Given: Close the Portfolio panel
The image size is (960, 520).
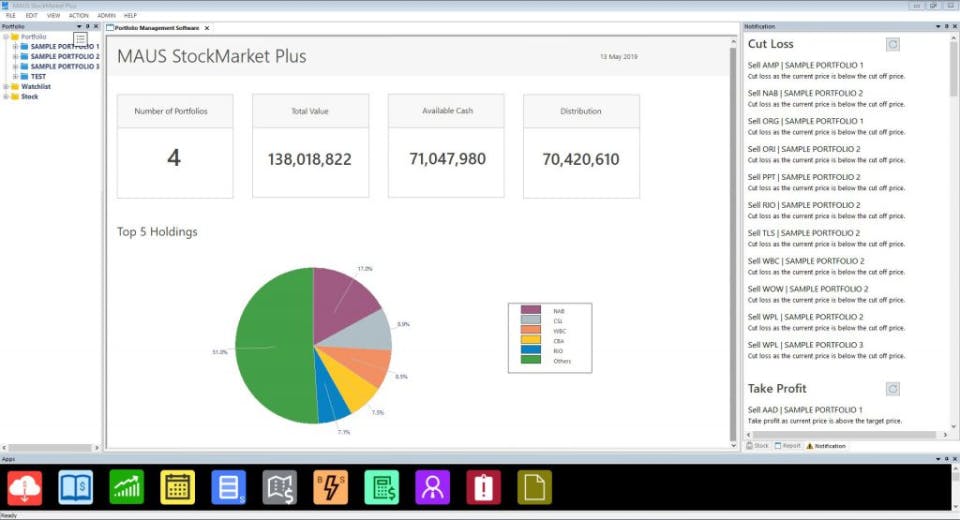Looking at the screenshot, I should 96,26.
